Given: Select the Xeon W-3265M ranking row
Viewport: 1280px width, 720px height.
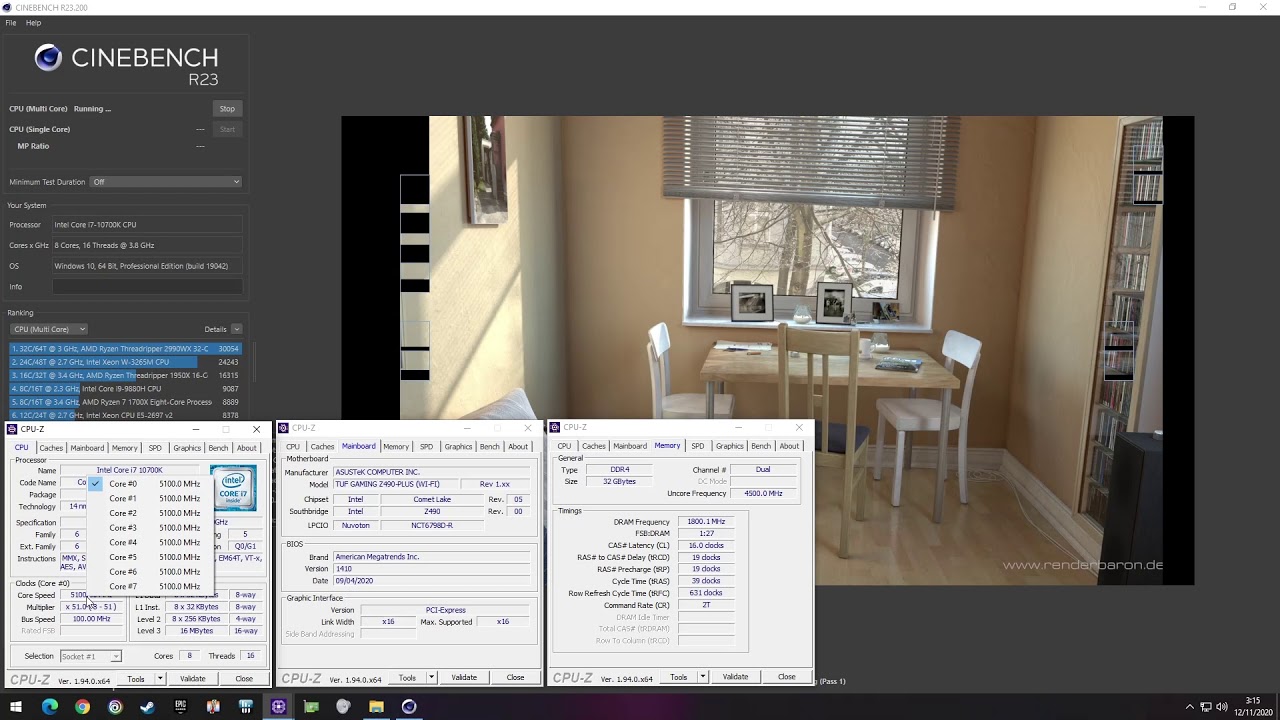Looking at the screenshot, I should pyautogui.click(x=125, y=362).
